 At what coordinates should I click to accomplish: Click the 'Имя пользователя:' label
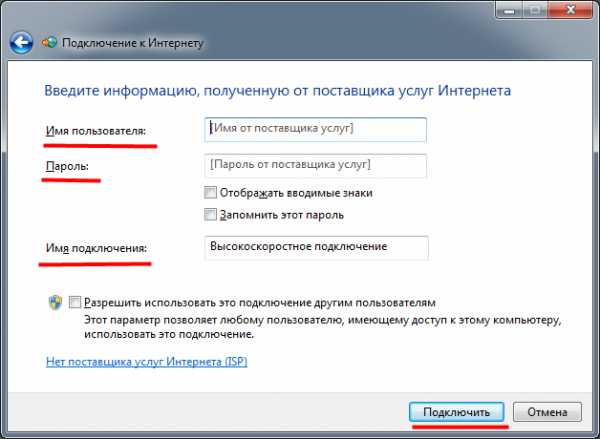(96, 131)
